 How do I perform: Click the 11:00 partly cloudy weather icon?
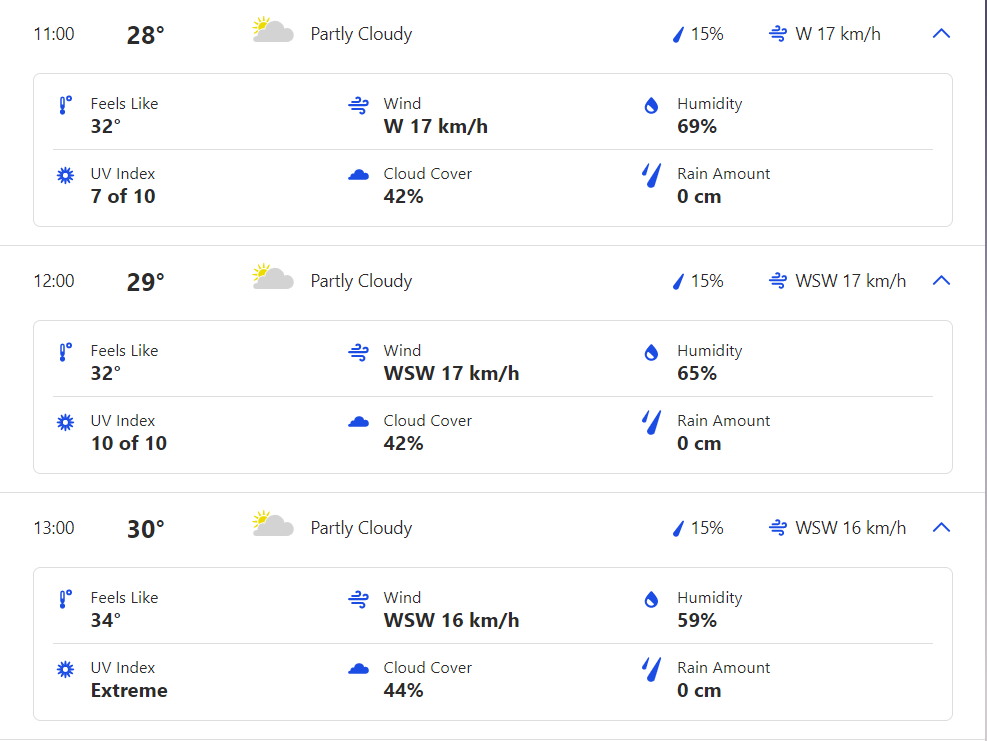point(273,31)
